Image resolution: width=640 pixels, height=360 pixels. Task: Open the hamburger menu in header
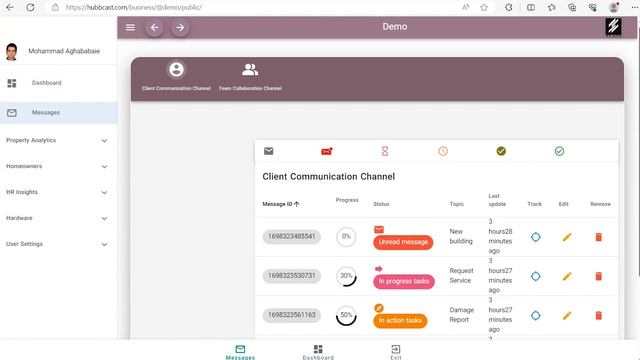pos(130,27)
